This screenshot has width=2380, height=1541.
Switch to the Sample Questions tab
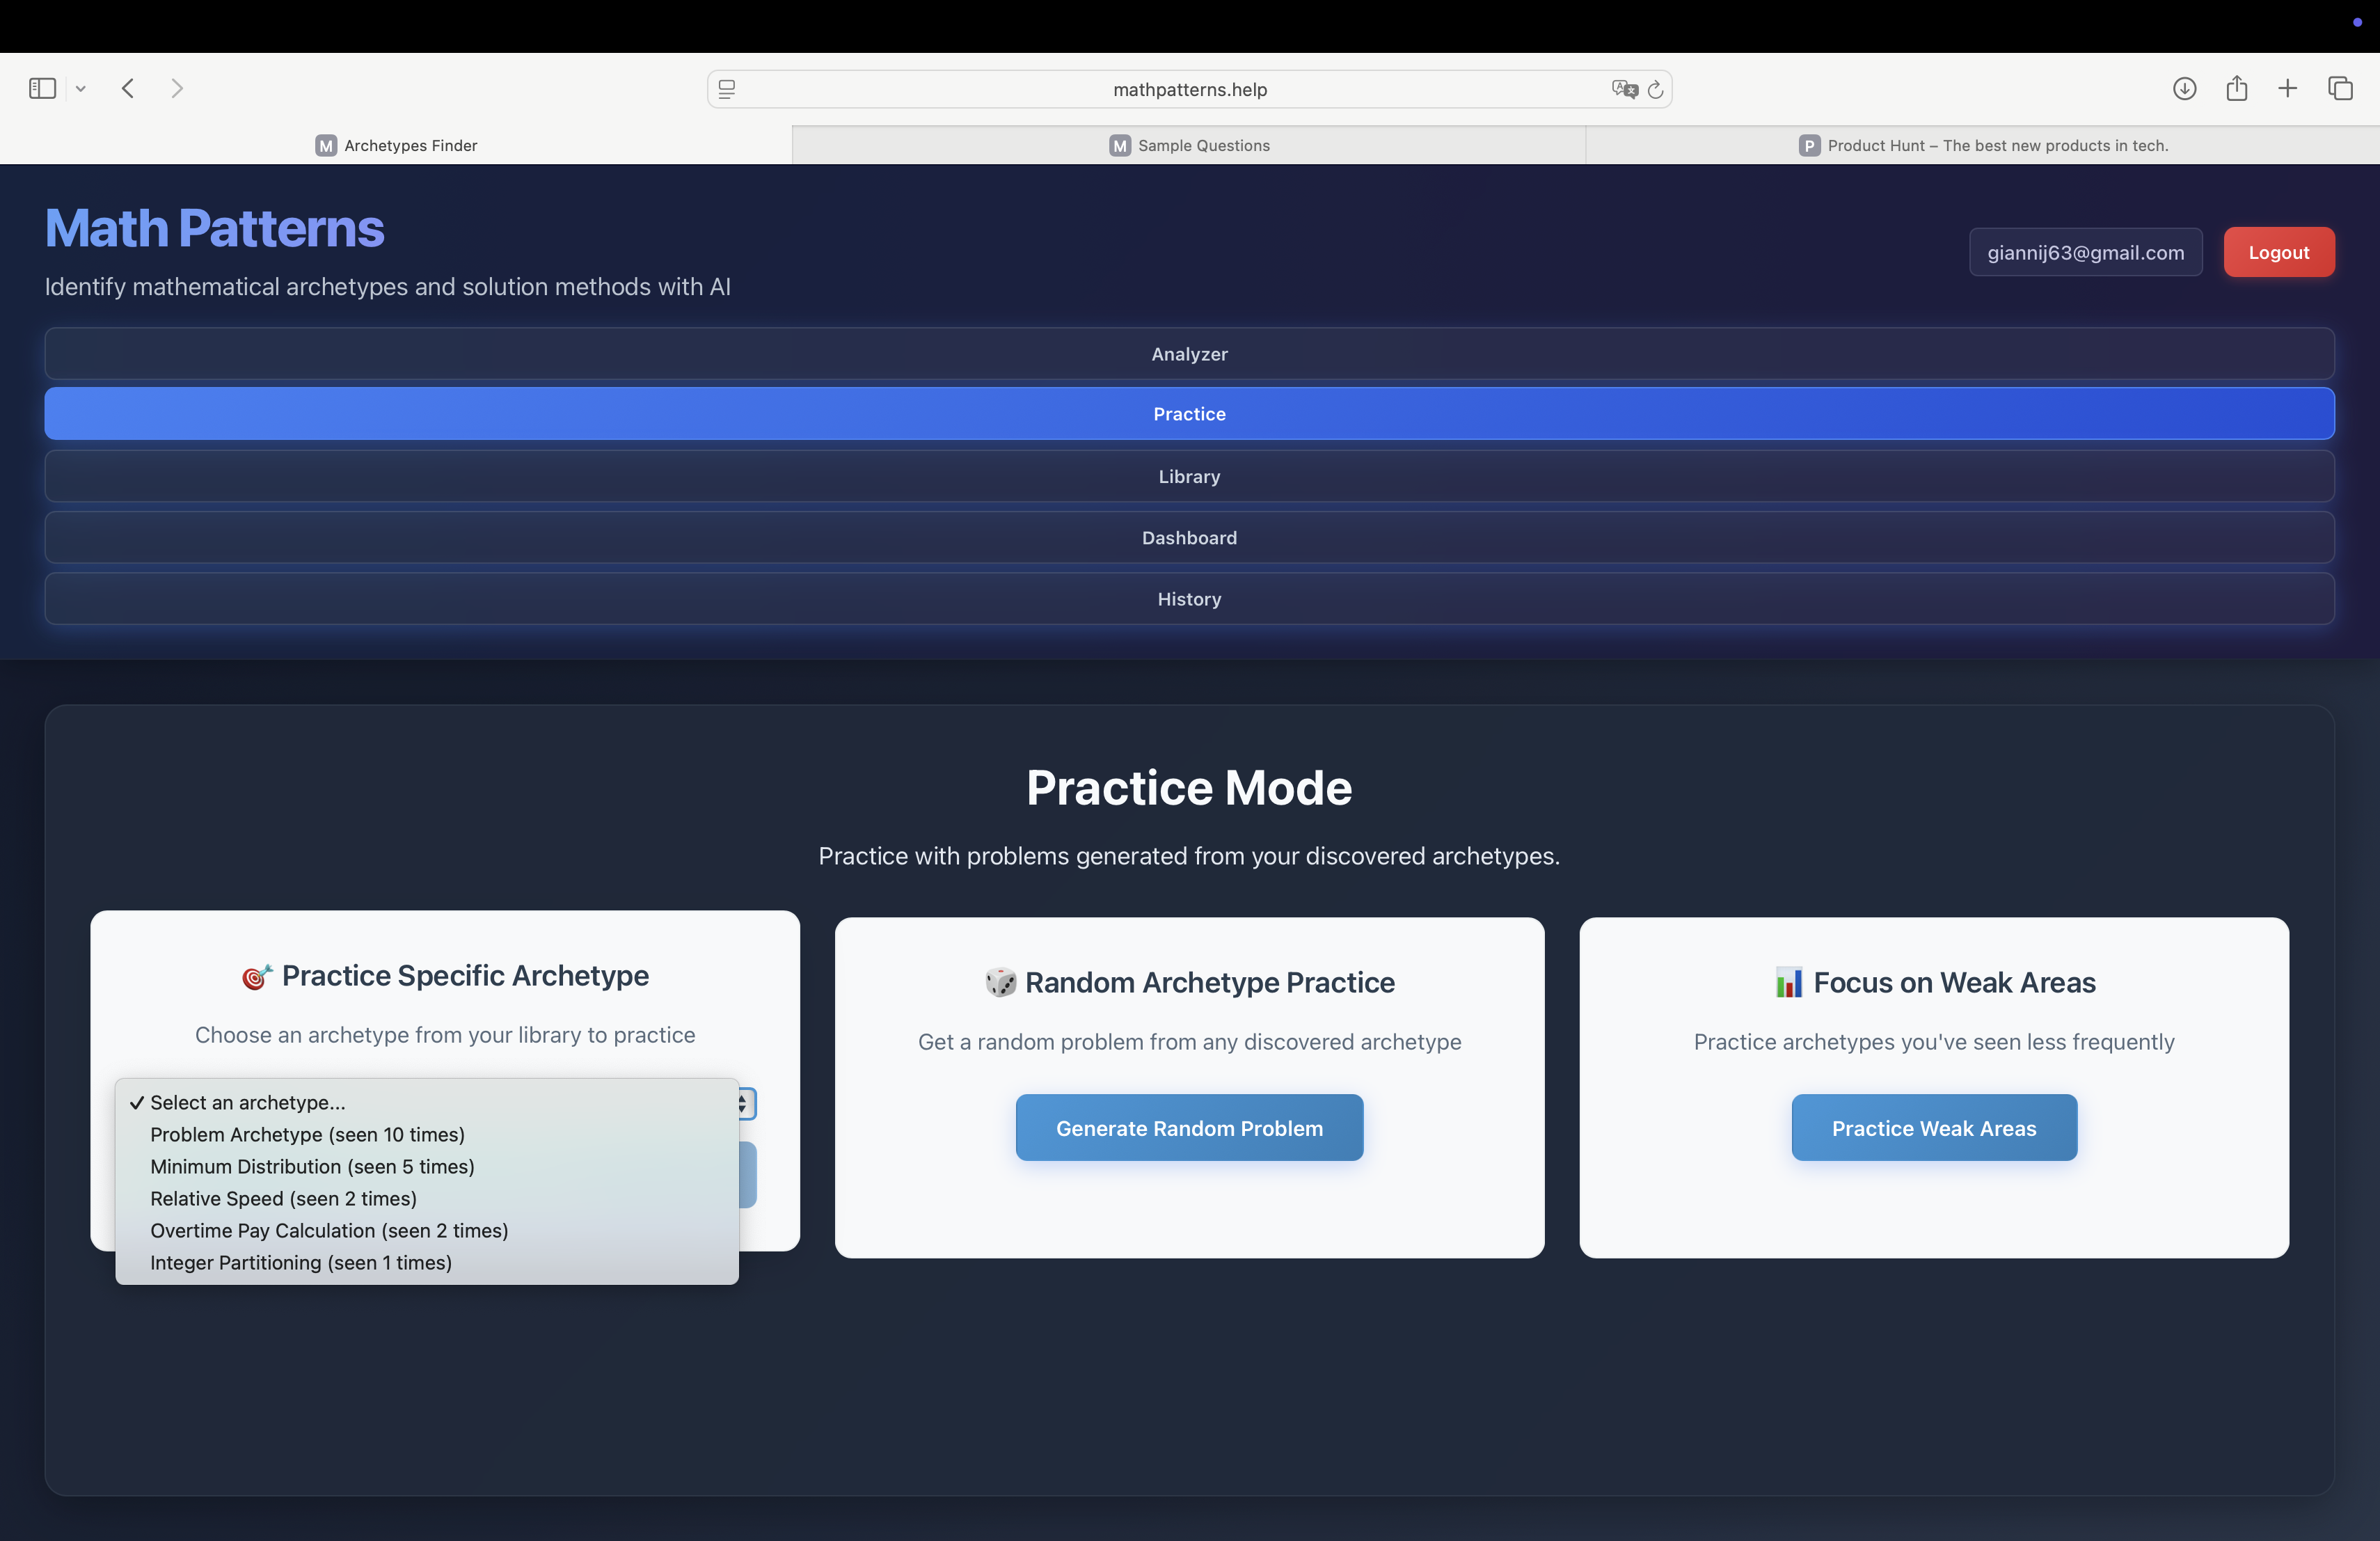(1189, 146)
